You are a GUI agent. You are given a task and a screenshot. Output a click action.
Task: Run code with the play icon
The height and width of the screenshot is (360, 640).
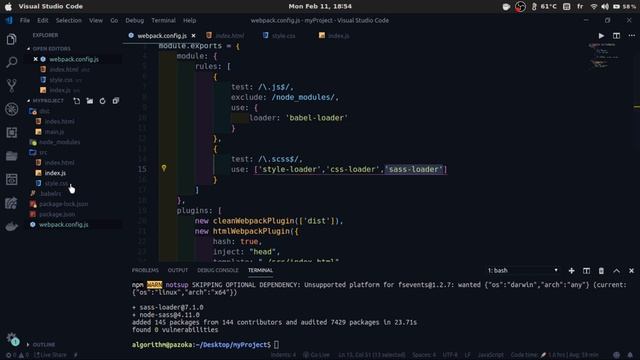click(601, 36)
